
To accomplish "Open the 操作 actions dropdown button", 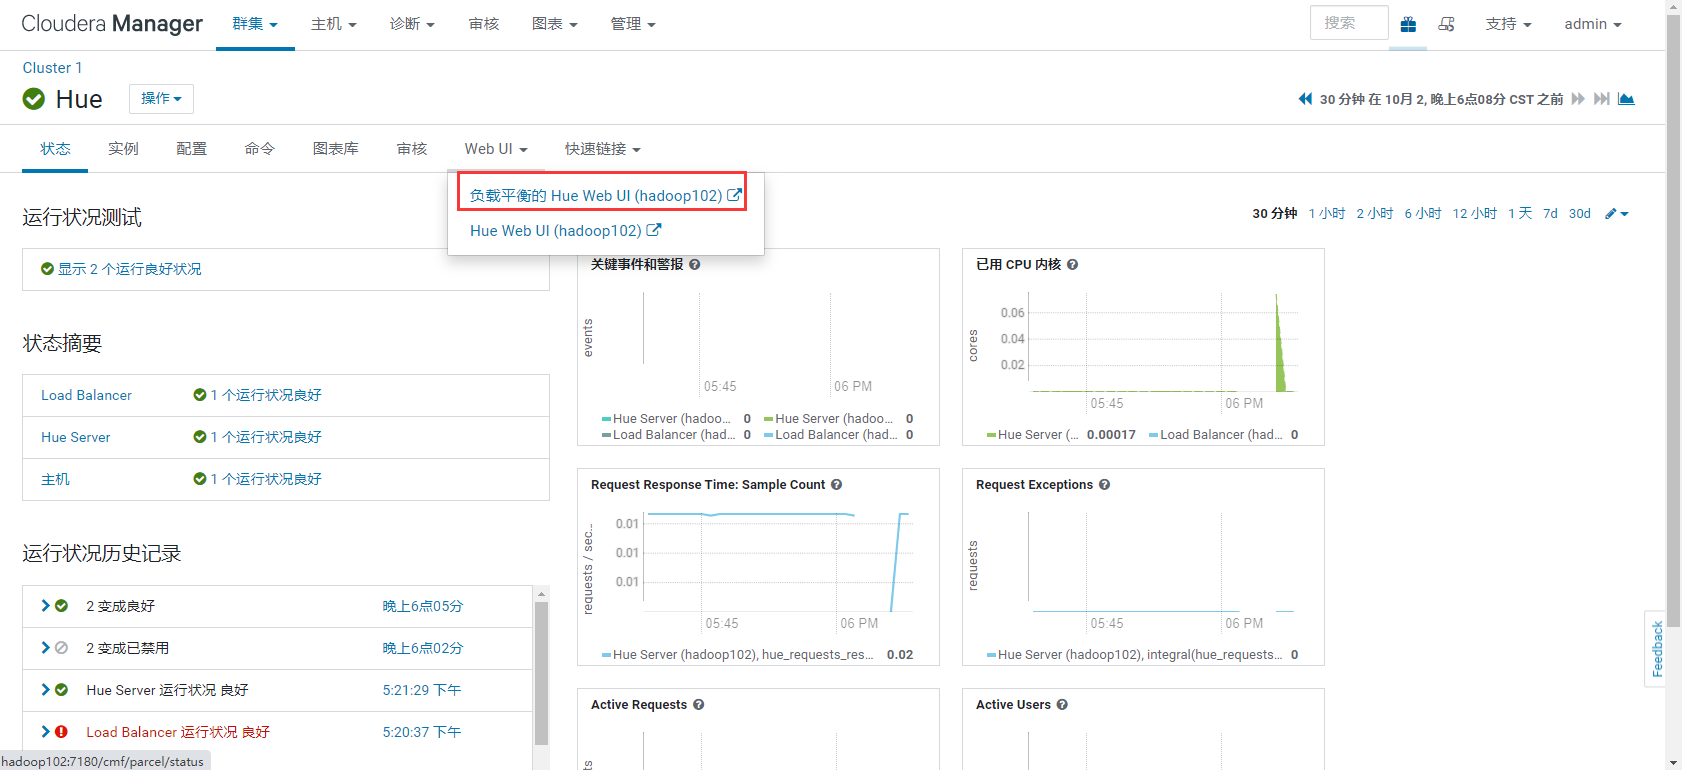I will coord(161,99).
